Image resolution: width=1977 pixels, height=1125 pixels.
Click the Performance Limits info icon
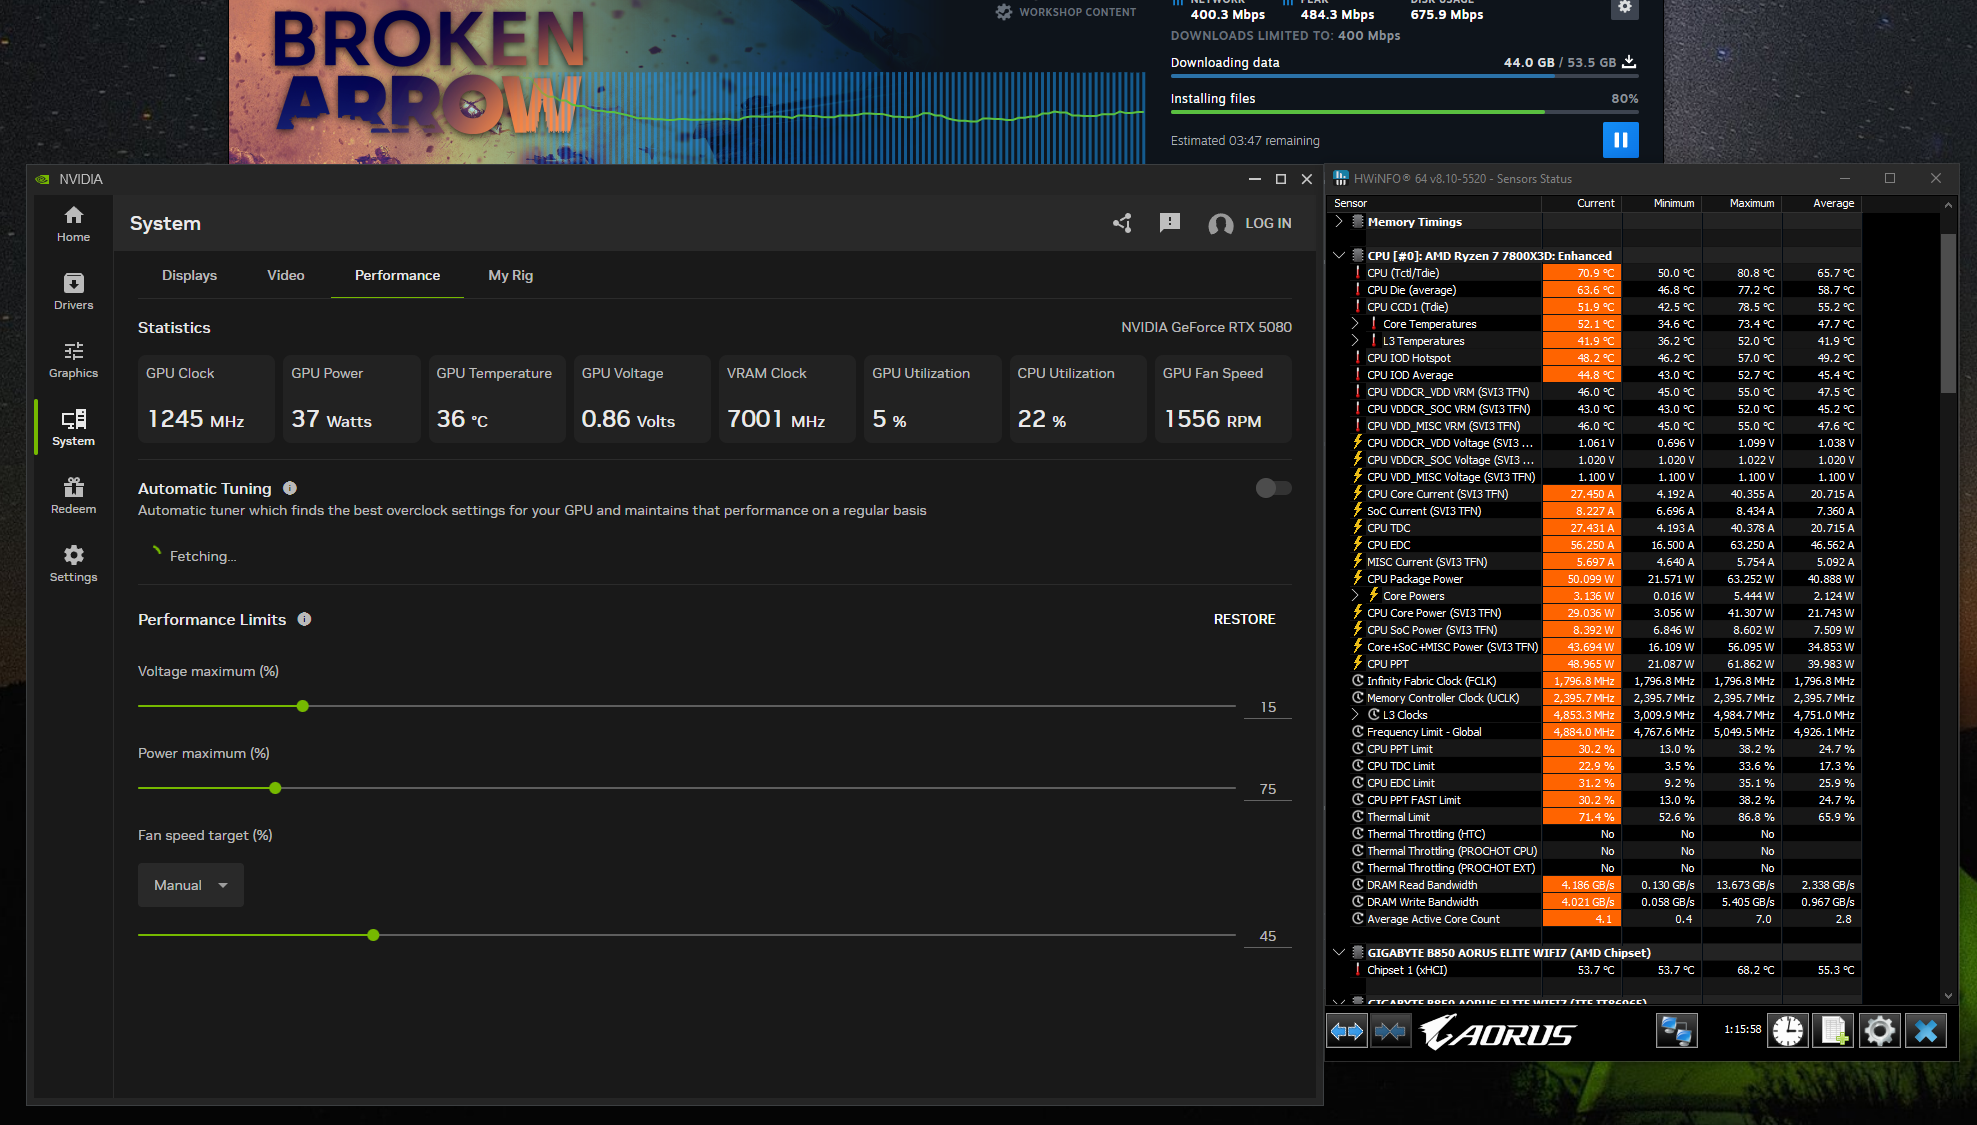pos(304,619)
